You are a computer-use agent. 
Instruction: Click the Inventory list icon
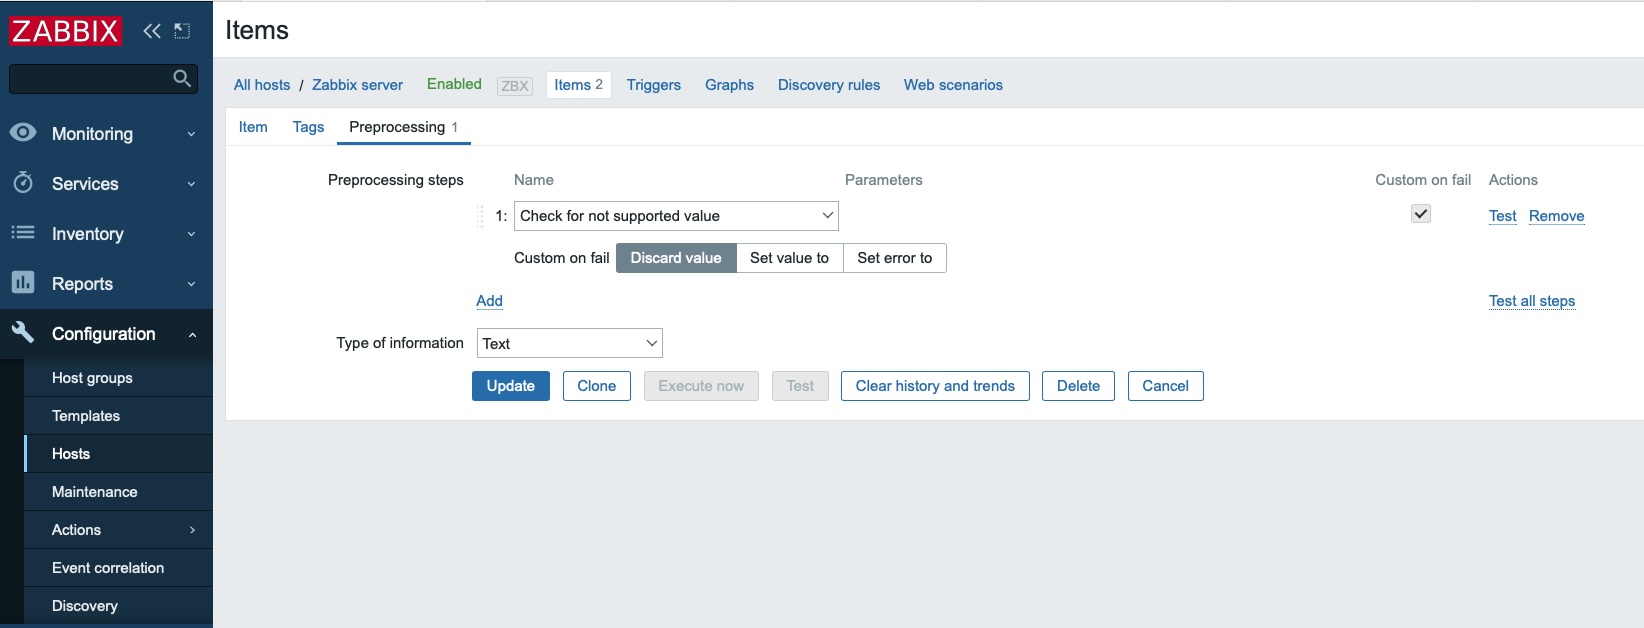(x=23, y=233)
